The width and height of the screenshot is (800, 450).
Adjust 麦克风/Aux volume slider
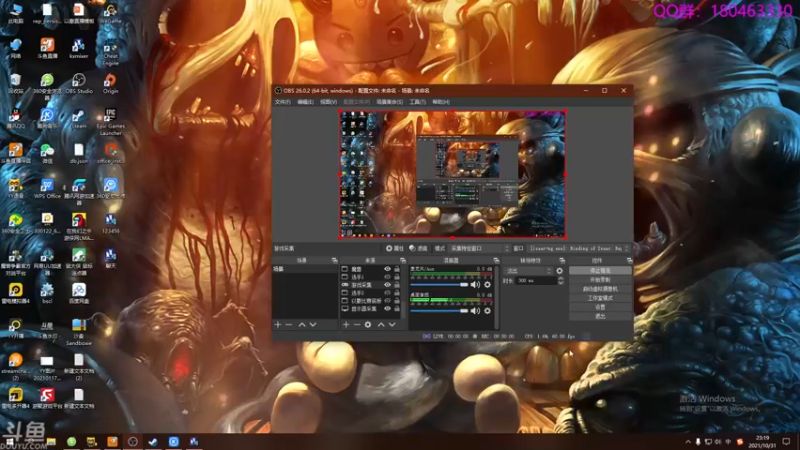point(439,285)
